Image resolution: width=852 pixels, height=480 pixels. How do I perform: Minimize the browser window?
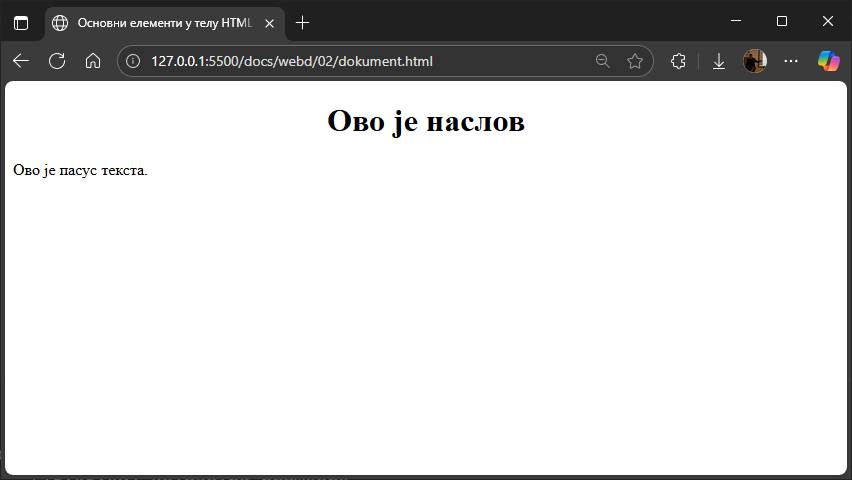[x=736, y=21]
